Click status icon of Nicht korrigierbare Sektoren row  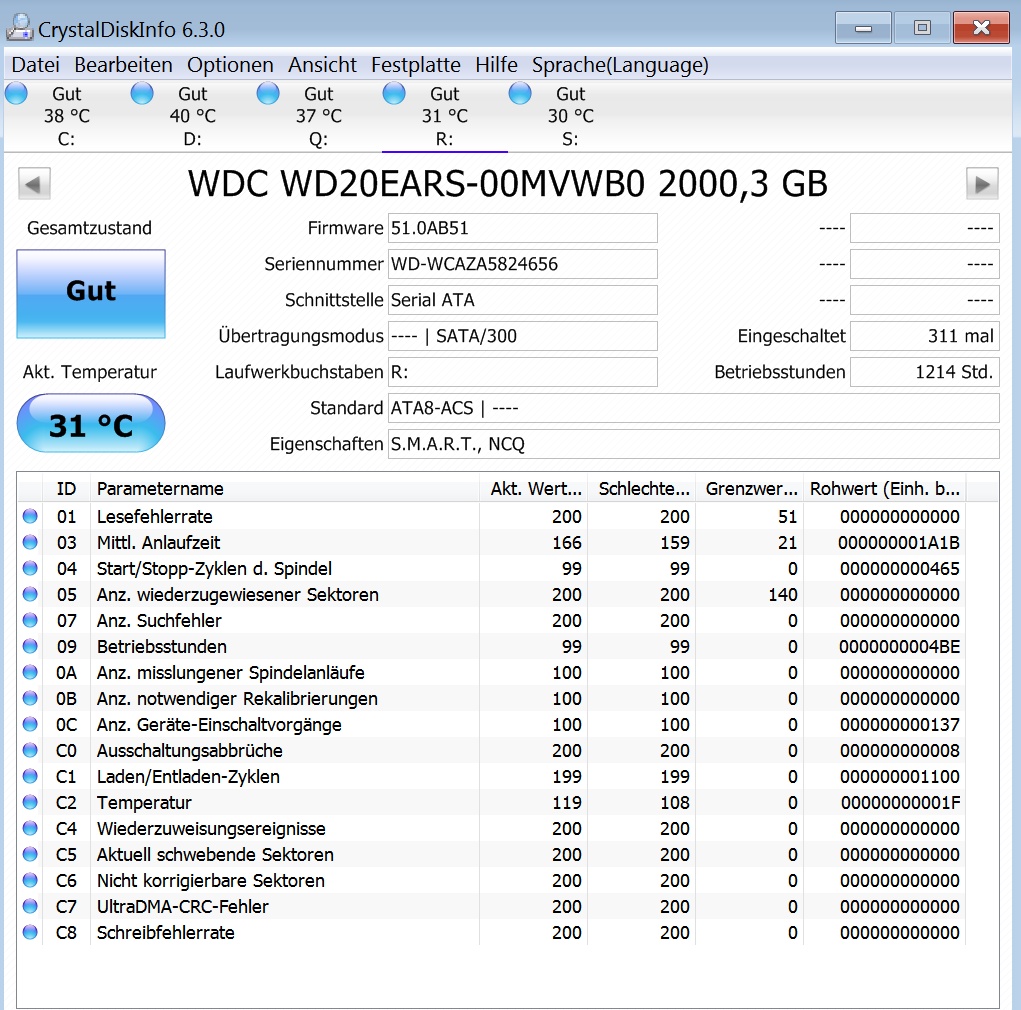click(30, 880)
